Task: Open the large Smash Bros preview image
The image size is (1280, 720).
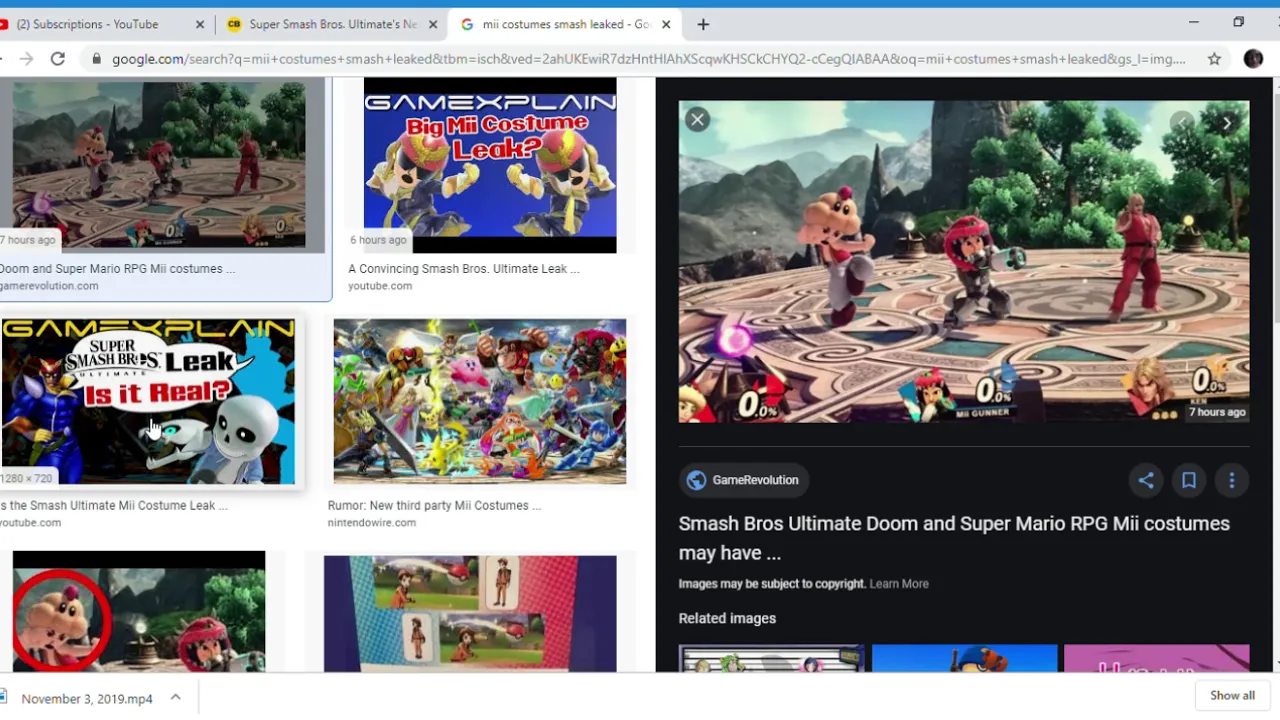Action: (x=964, y=261)
